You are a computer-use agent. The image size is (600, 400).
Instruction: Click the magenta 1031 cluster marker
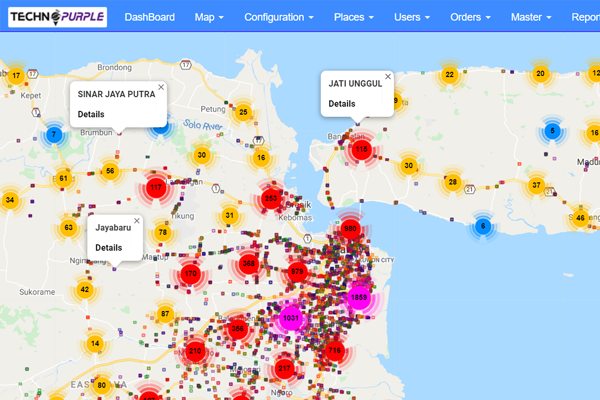tap(291, 318)
